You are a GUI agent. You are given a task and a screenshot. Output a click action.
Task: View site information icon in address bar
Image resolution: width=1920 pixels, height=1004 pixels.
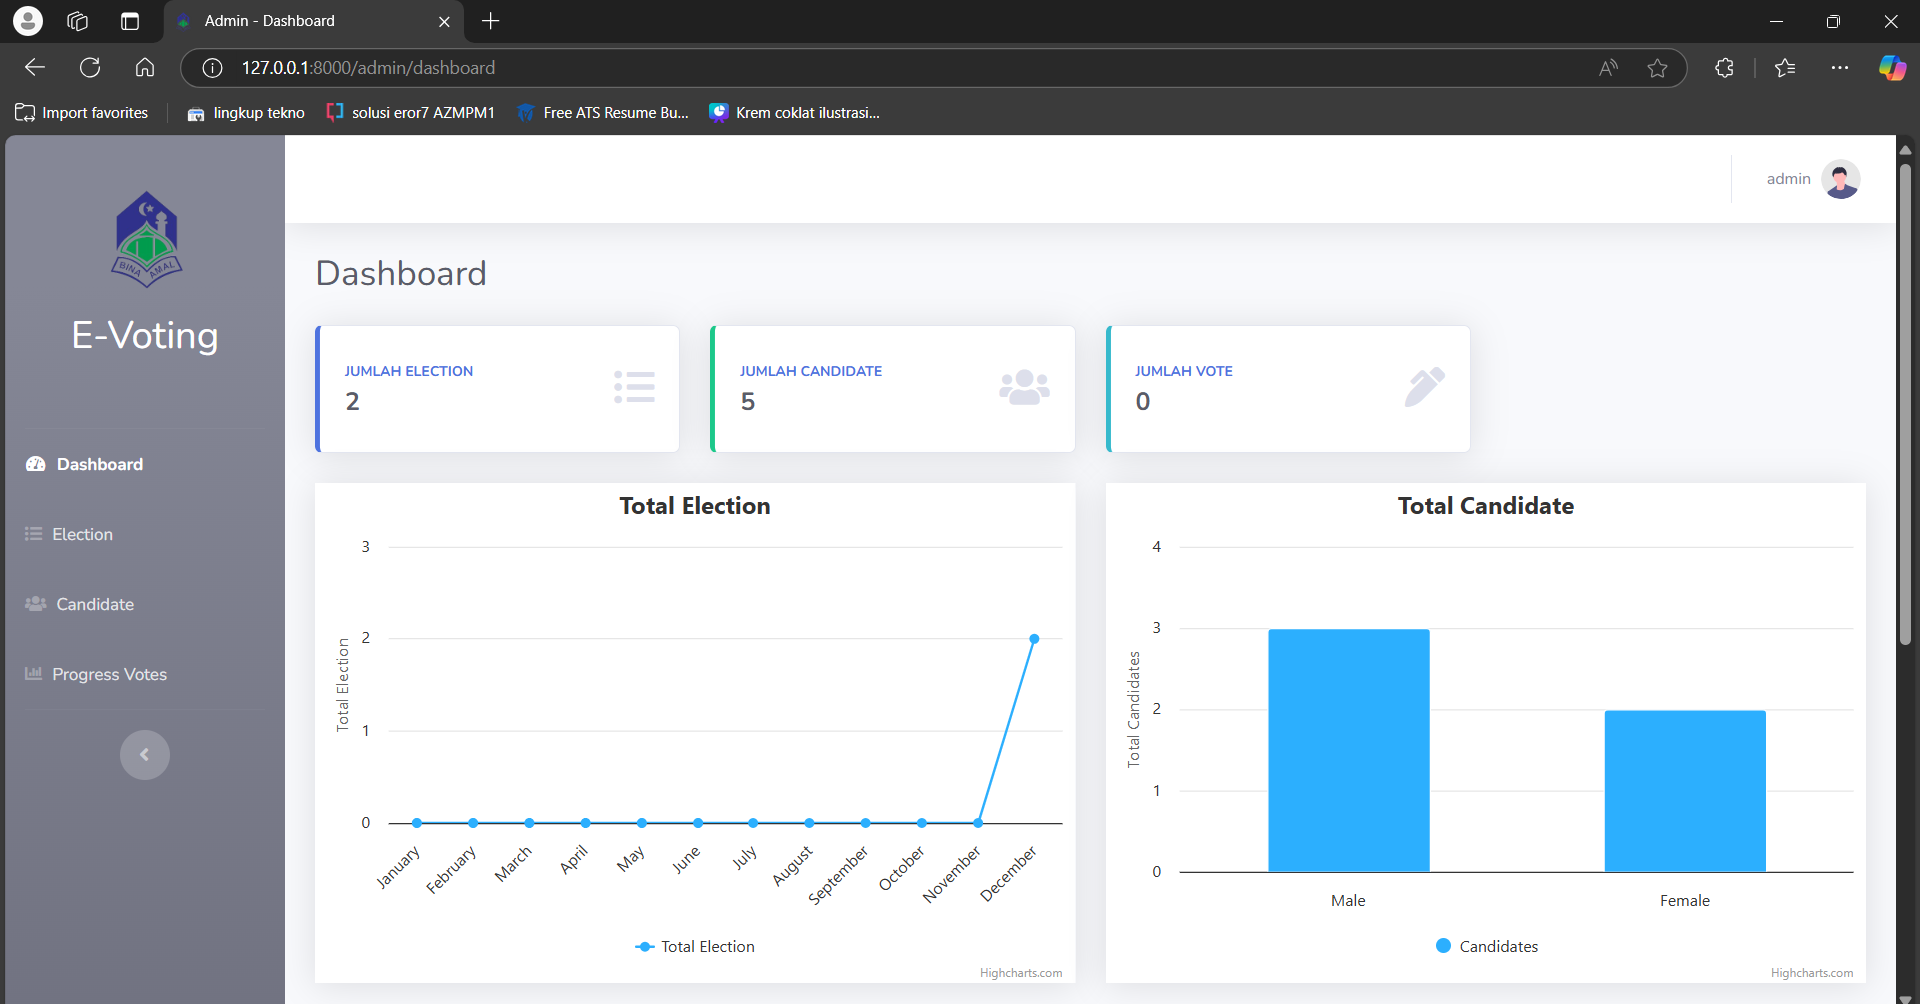click(x=212, y=68)
